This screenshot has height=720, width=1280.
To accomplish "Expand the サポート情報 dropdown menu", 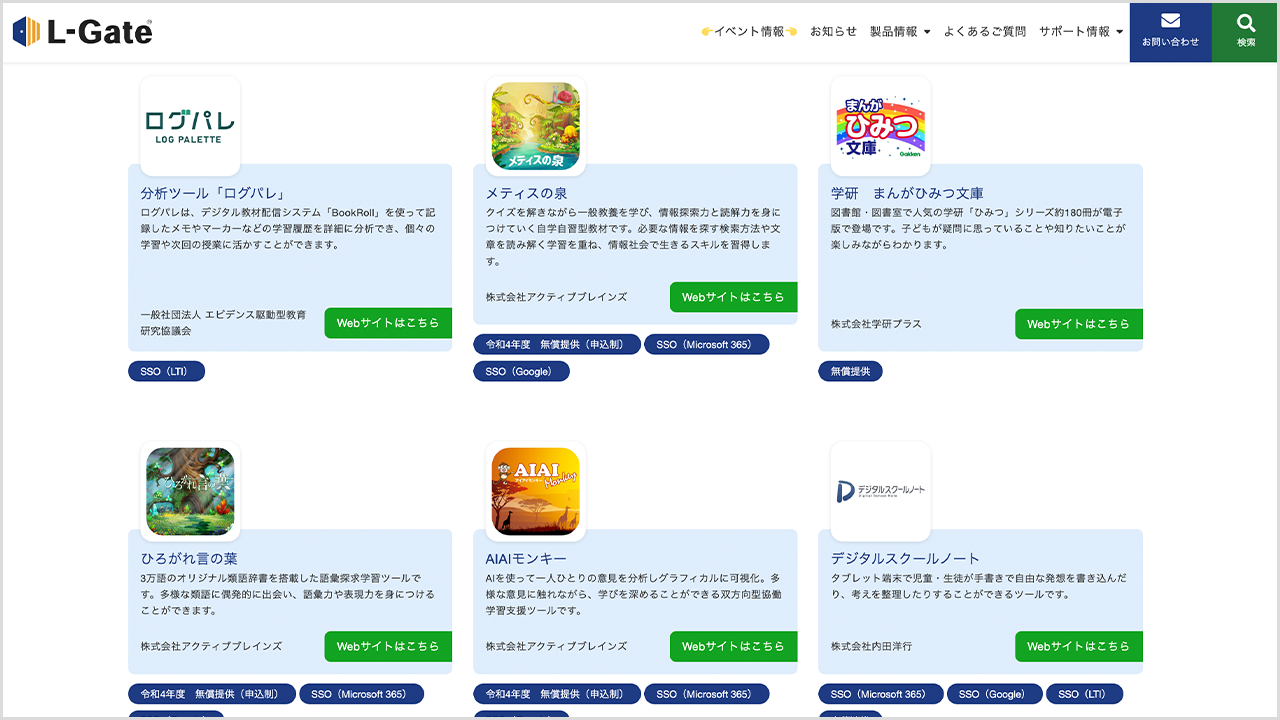I will (1081, 32).
